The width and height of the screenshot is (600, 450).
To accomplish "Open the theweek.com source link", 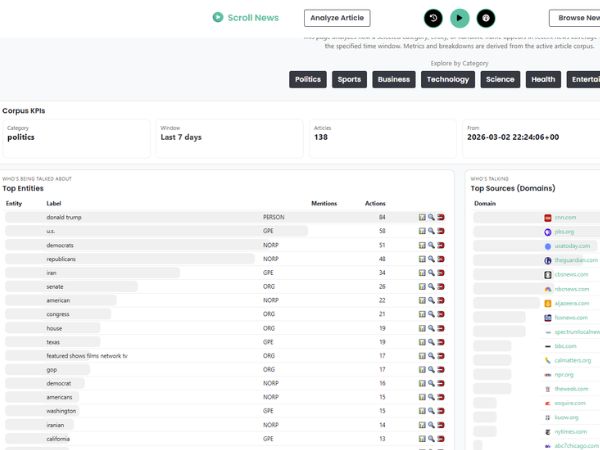I will [x=571, y=389].
